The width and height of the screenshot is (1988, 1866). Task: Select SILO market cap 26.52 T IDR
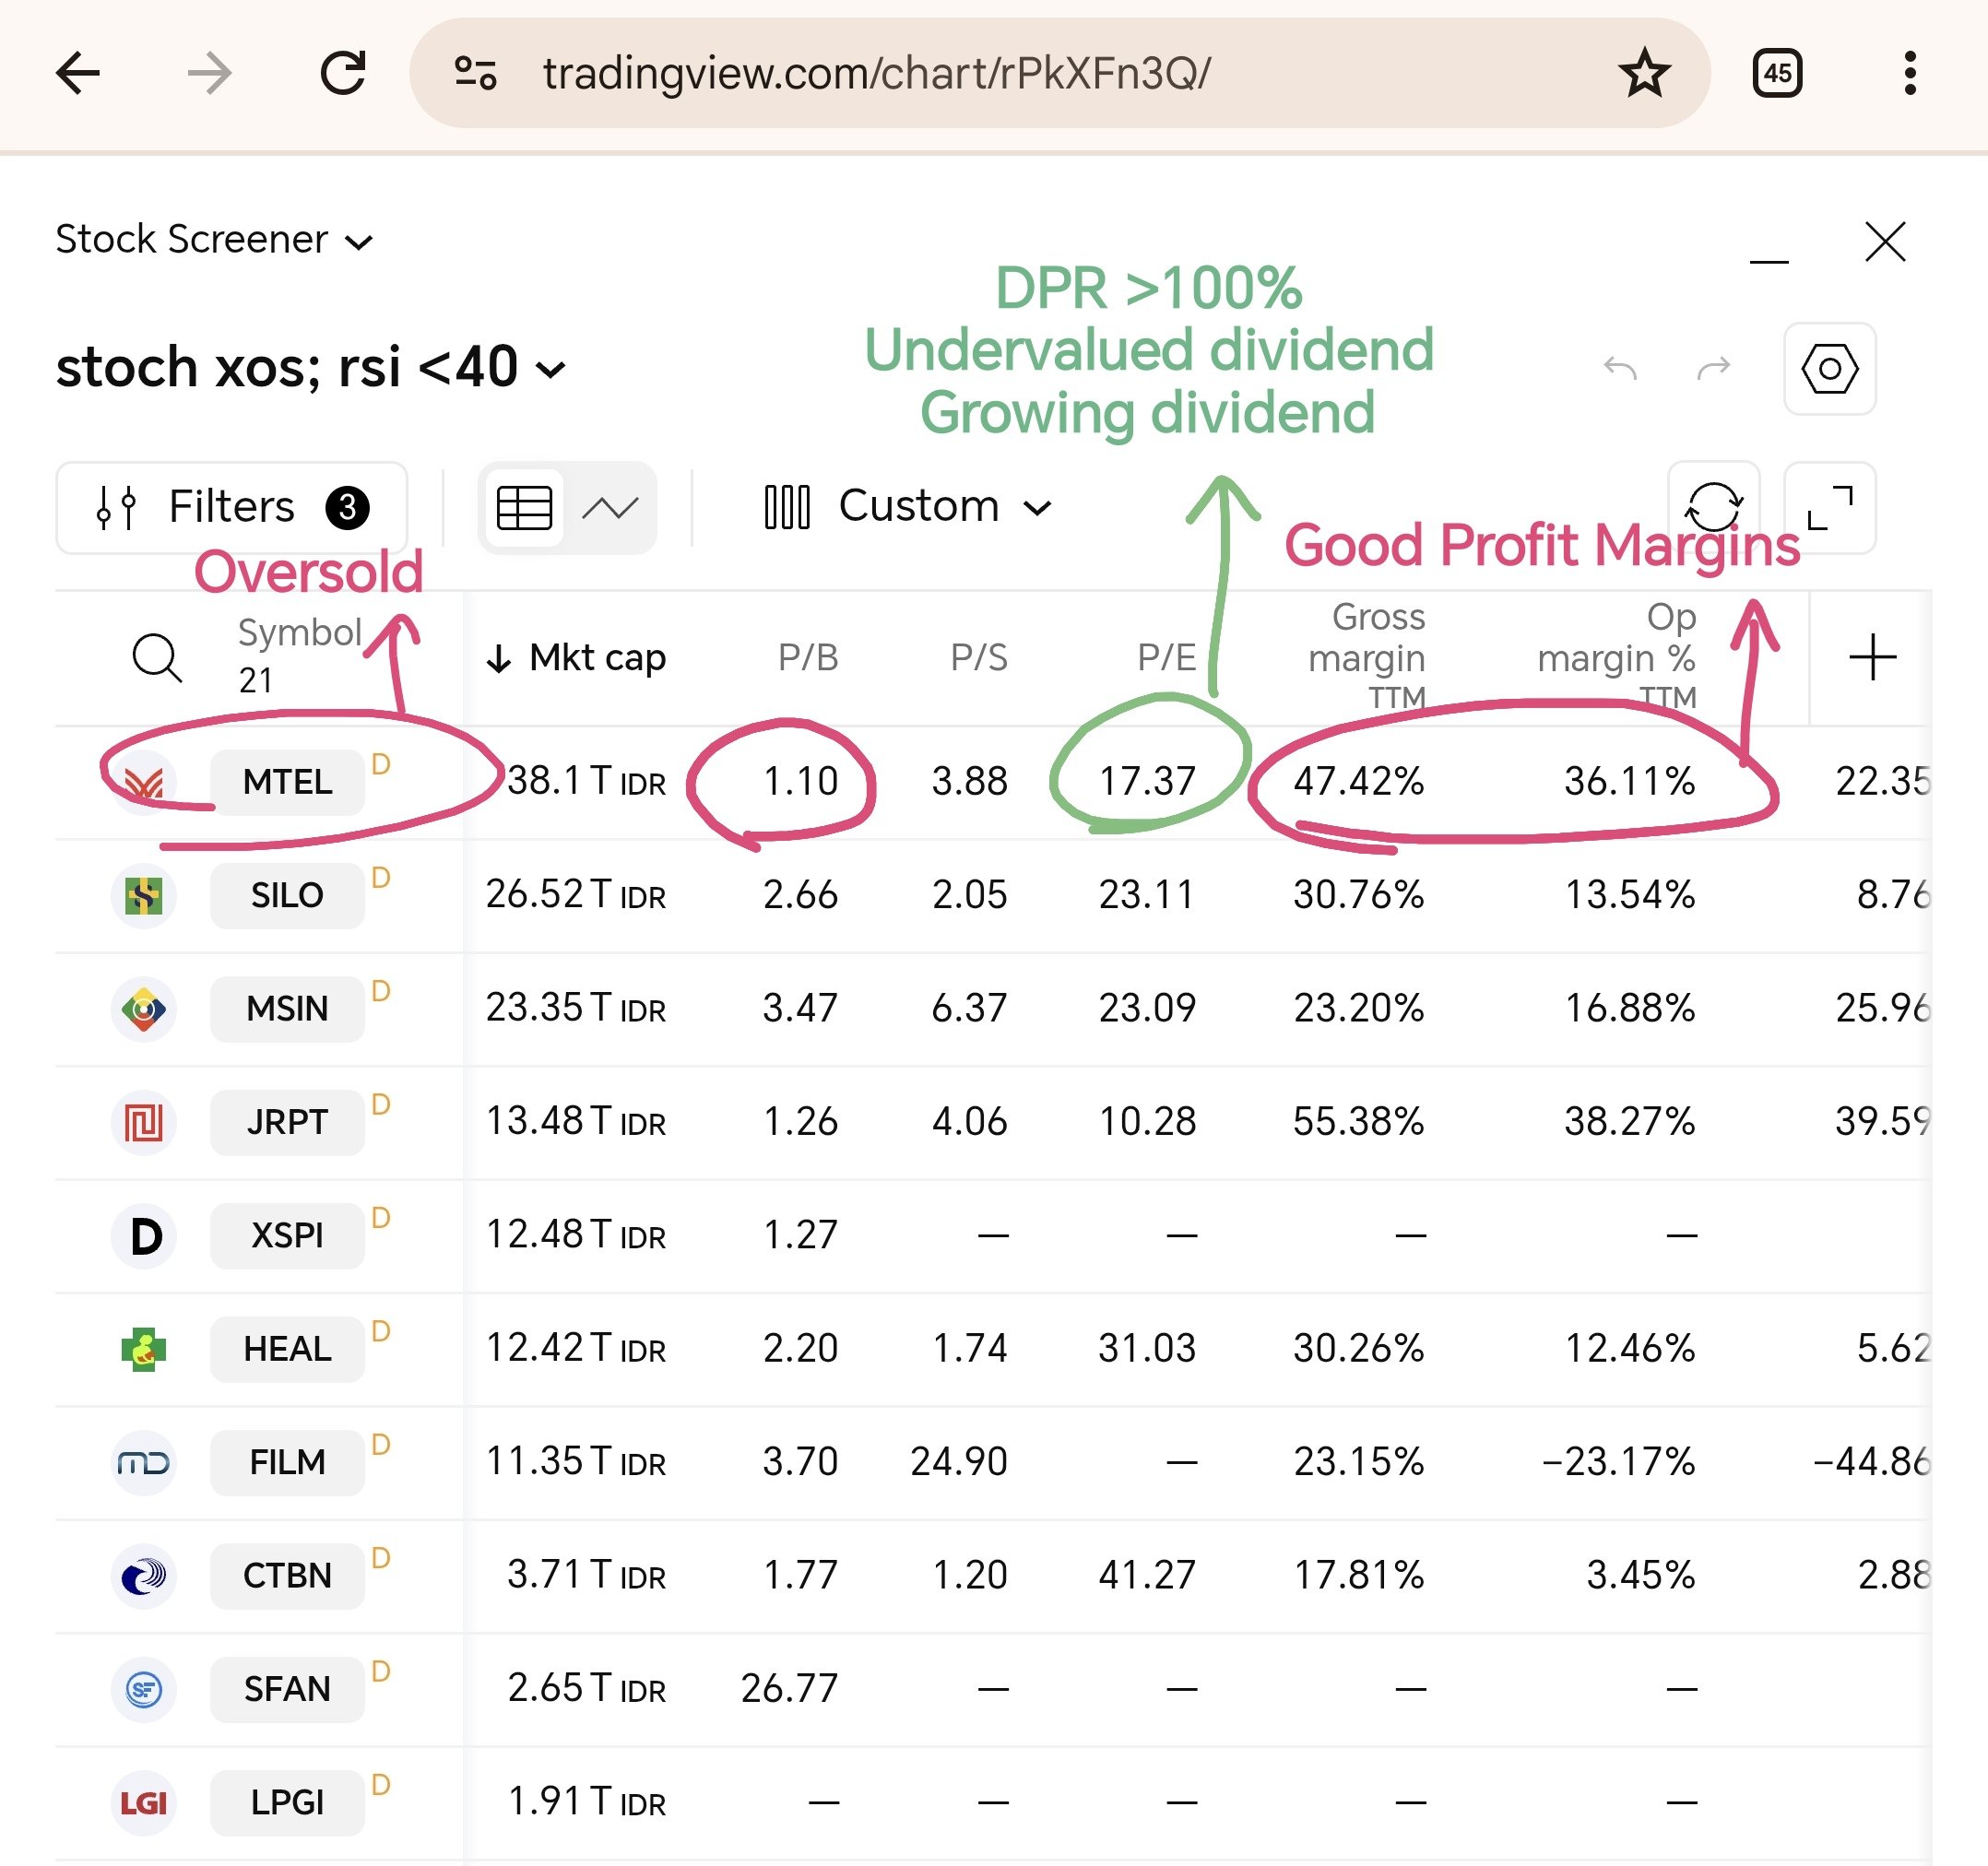pos(576,894)
